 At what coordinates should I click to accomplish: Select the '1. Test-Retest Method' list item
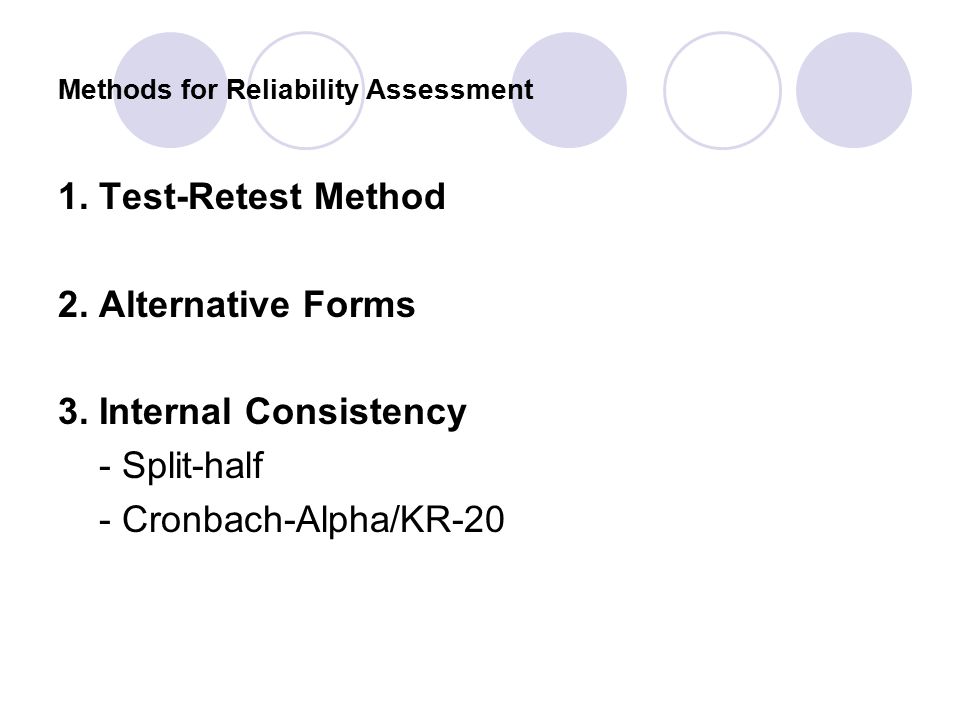pyautogui.click(x=252, y=197)
